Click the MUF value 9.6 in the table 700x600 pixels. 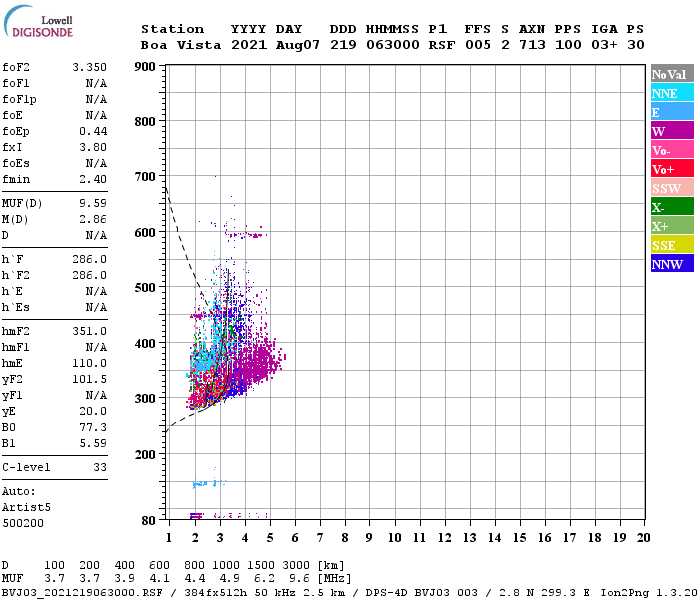[x=299, y=579]
